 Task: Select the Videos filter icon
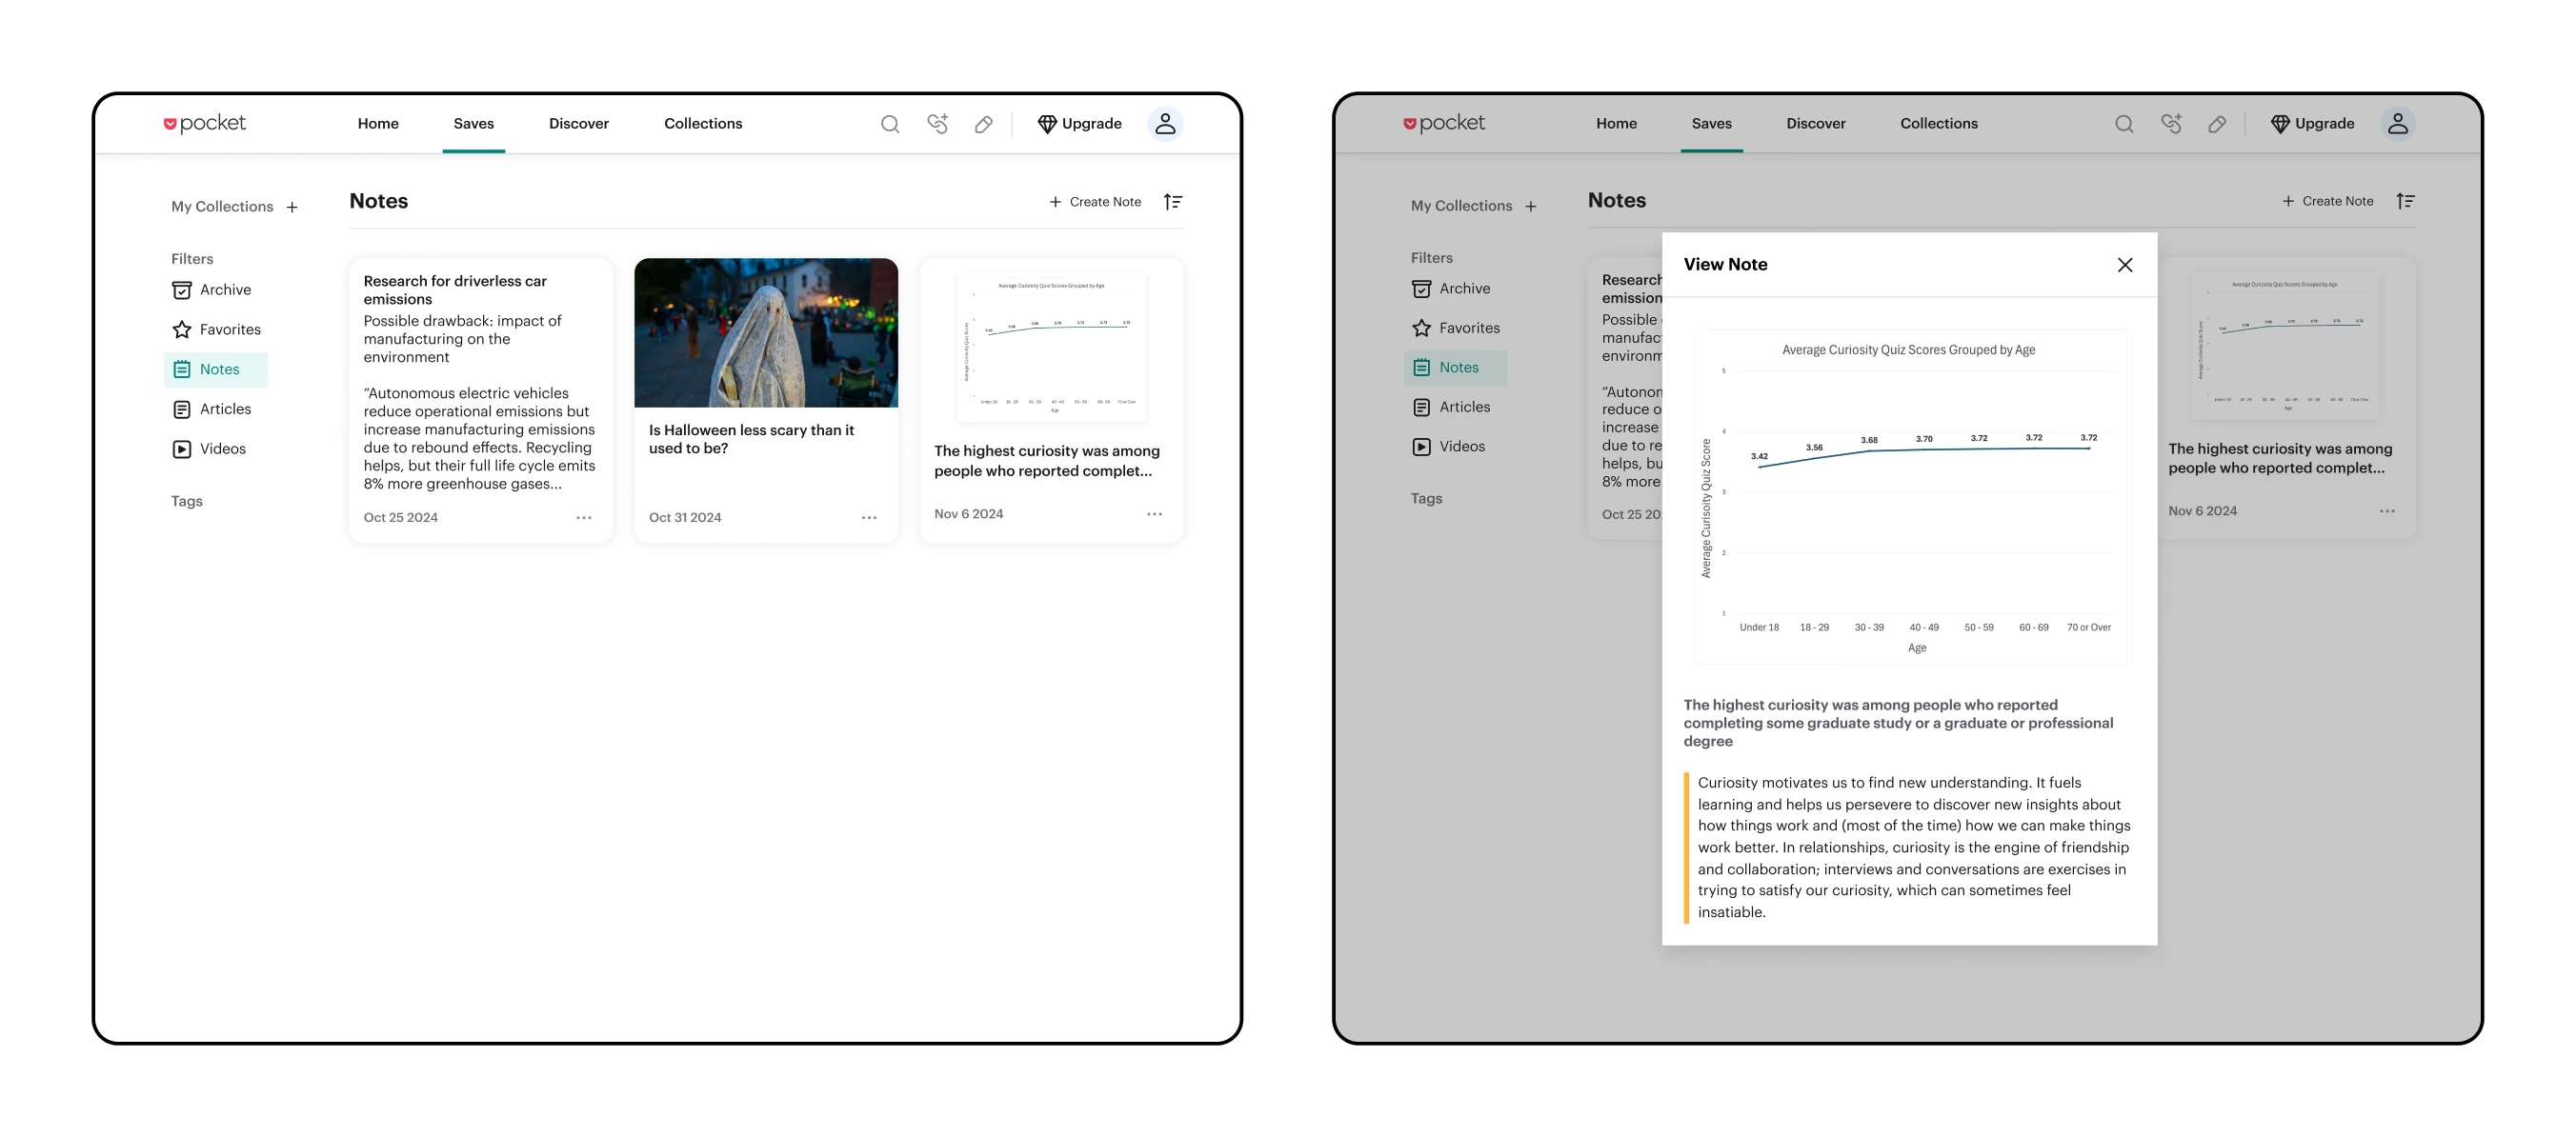point(182,448)
